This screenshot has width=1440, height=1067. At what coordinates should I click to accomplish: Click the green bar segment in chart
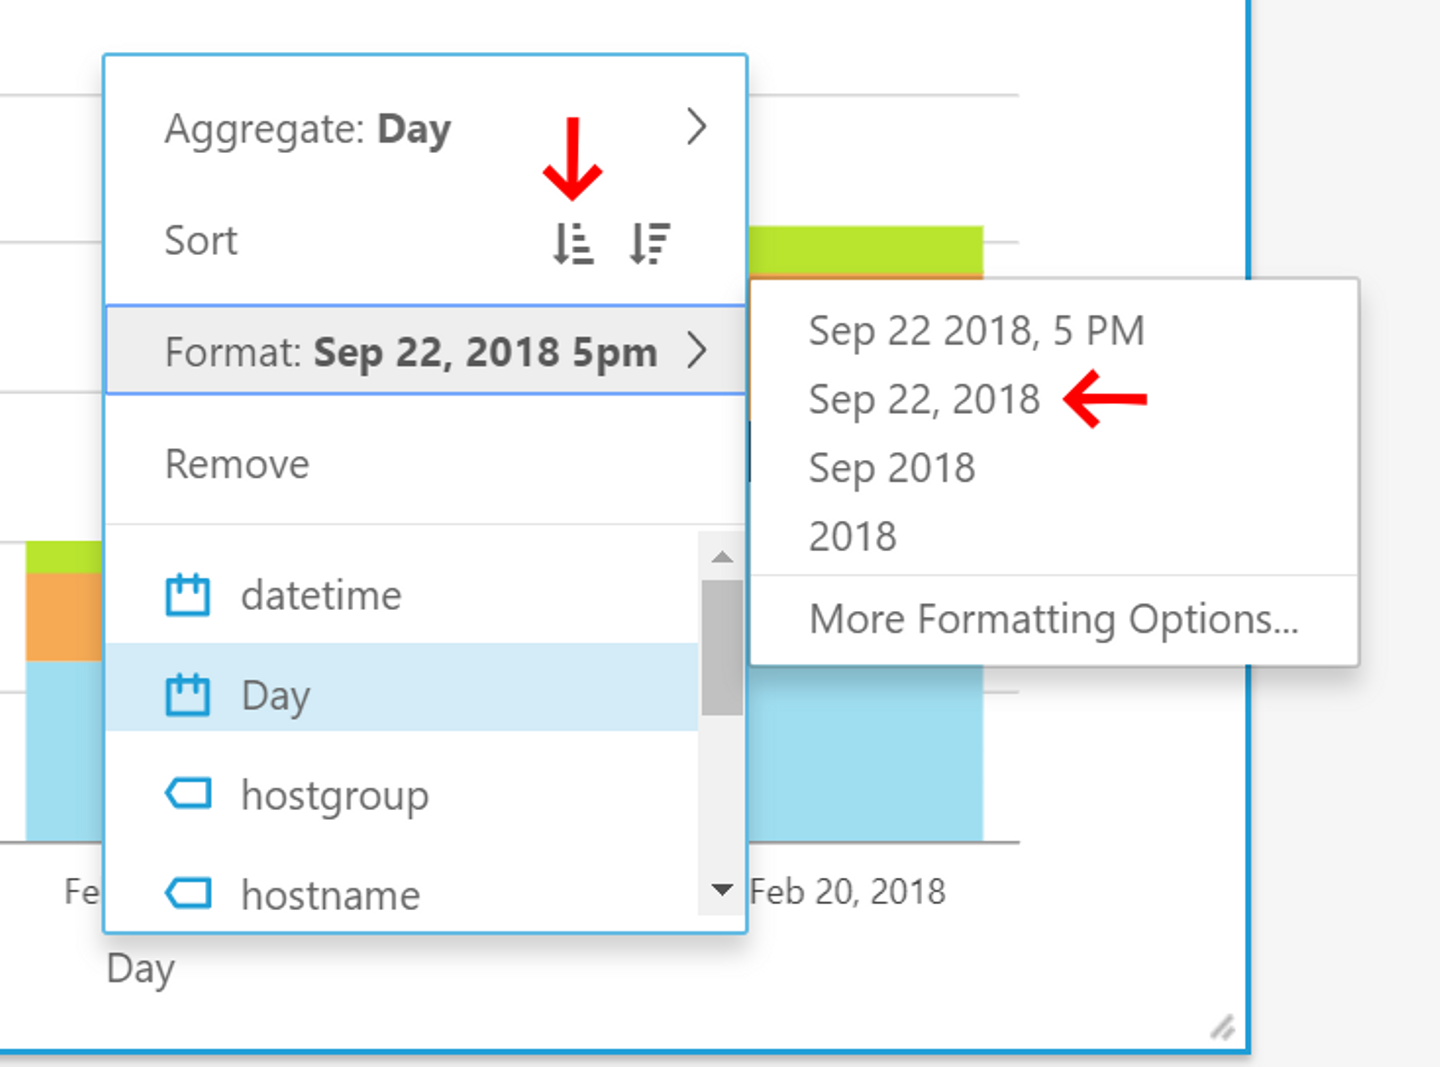point(865,249)
